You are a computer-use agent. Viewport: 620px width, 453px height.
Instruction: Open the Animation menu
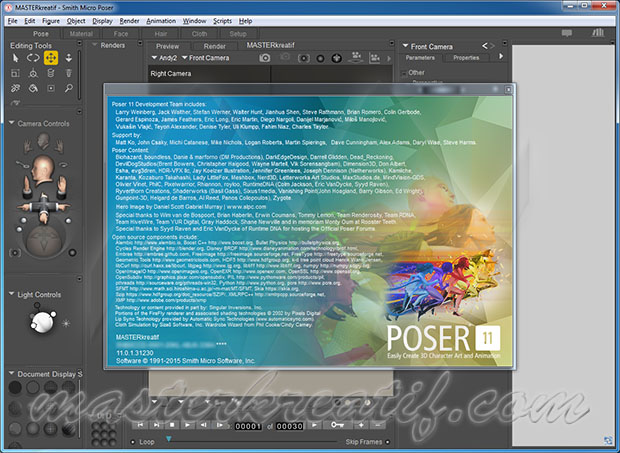(161, 21)
